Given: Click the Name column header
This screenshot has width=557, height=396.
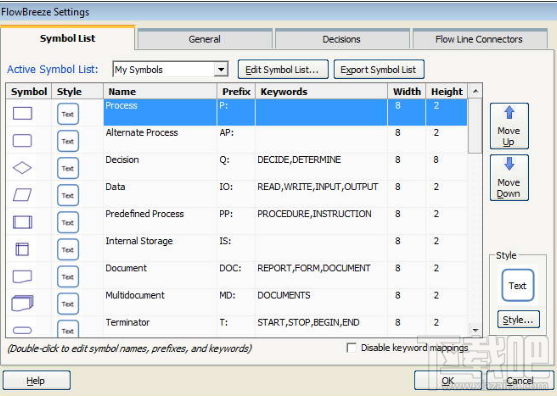Looking at the screenshot, I should pyautogui.click(x=160, y=91).
